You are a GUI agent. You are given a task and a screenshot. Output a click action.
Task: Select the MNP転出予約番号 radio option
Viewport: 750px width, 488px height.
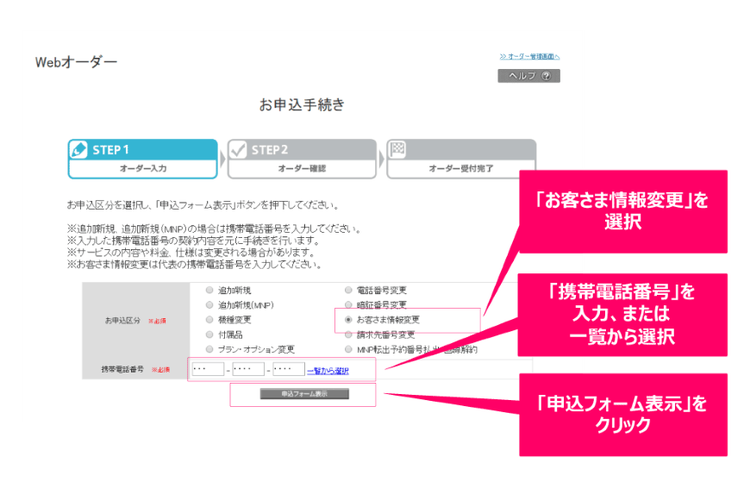[348, 349]
